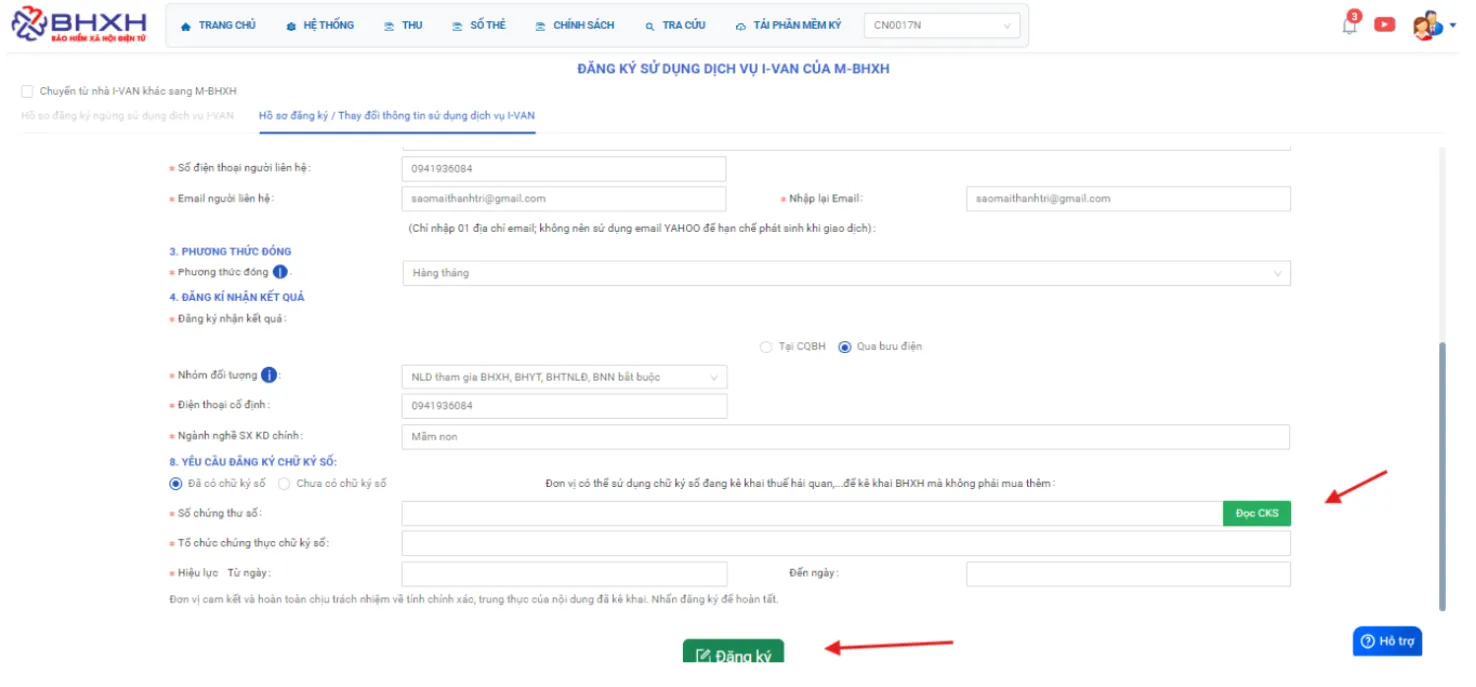The height and width of the screenshot is (687, 1476).
Task: Expand Nhóm đối tượng dropdown
Action: coord(564,377)
